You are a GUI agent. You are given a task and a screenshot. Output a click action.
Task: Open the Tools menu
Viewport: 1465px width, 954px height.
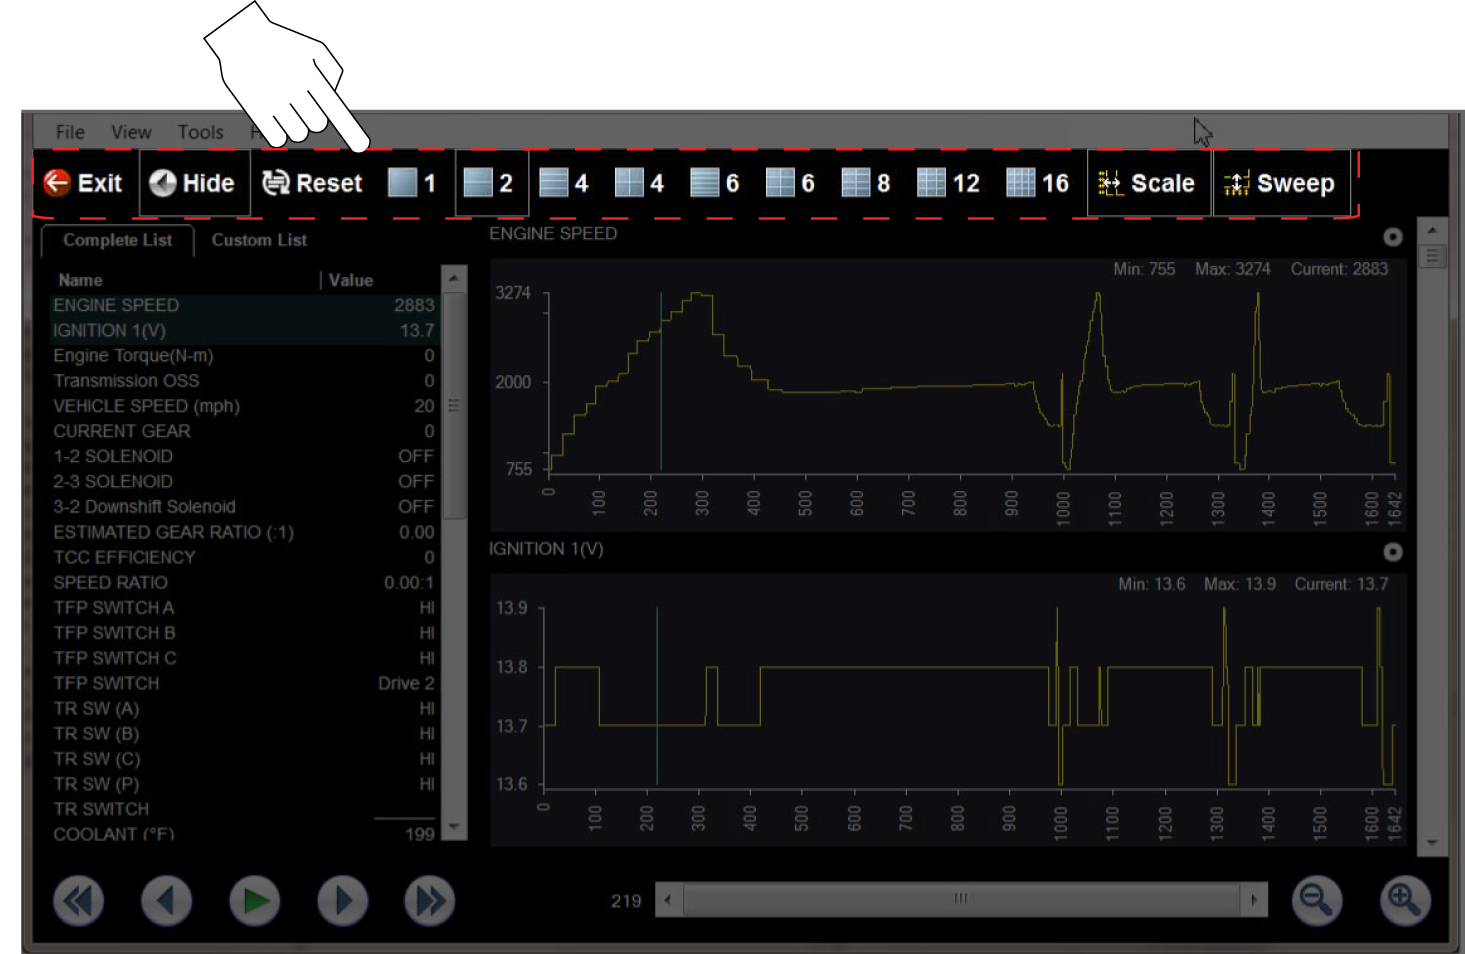(200, 132)
